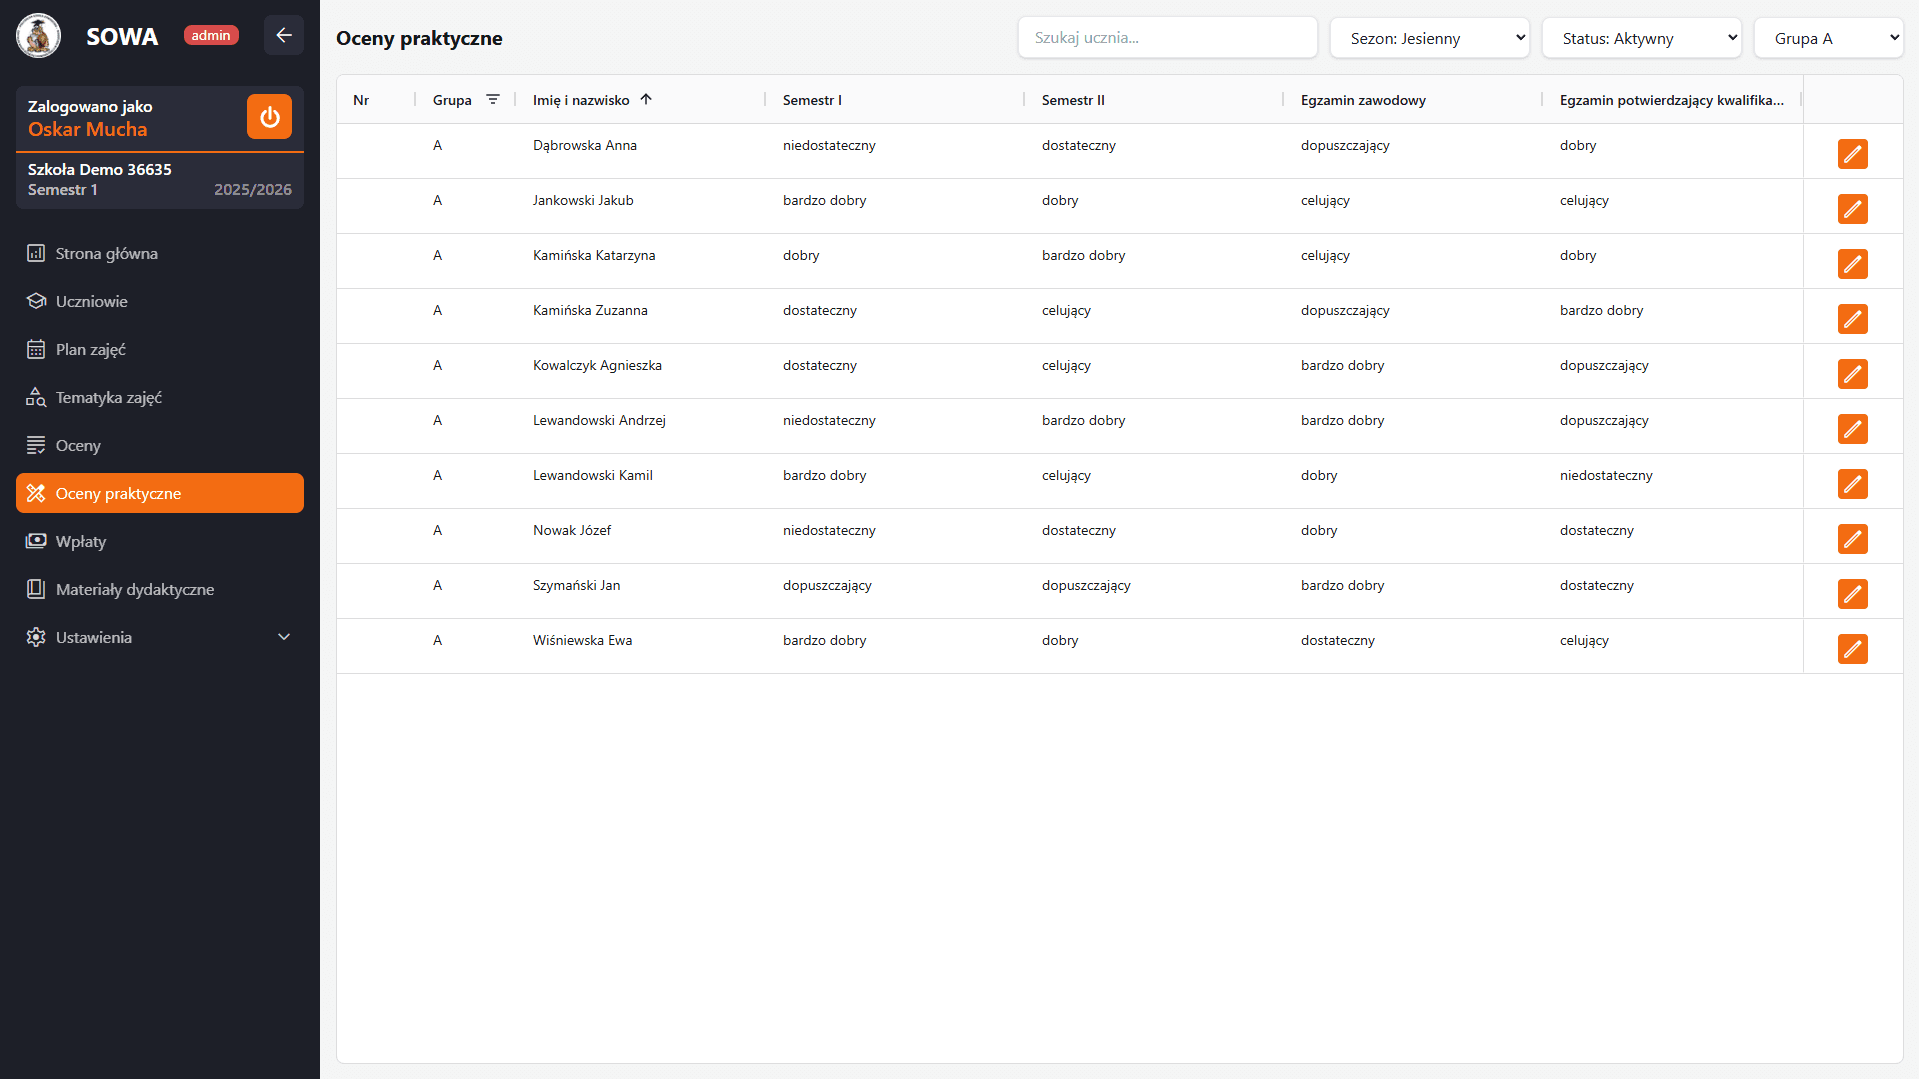Click the SOWA owl logo
The width and height of the screenshot is (1919, 1079).
(x=38, y=36)
